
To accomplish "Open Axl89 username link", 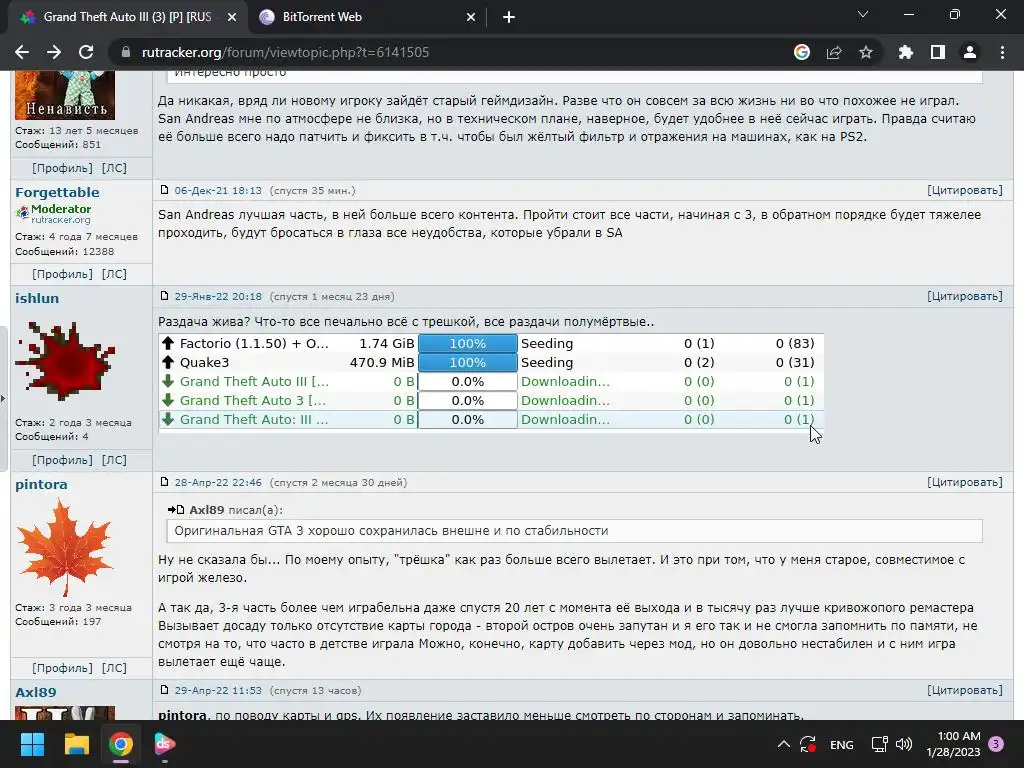I will 36,692.
